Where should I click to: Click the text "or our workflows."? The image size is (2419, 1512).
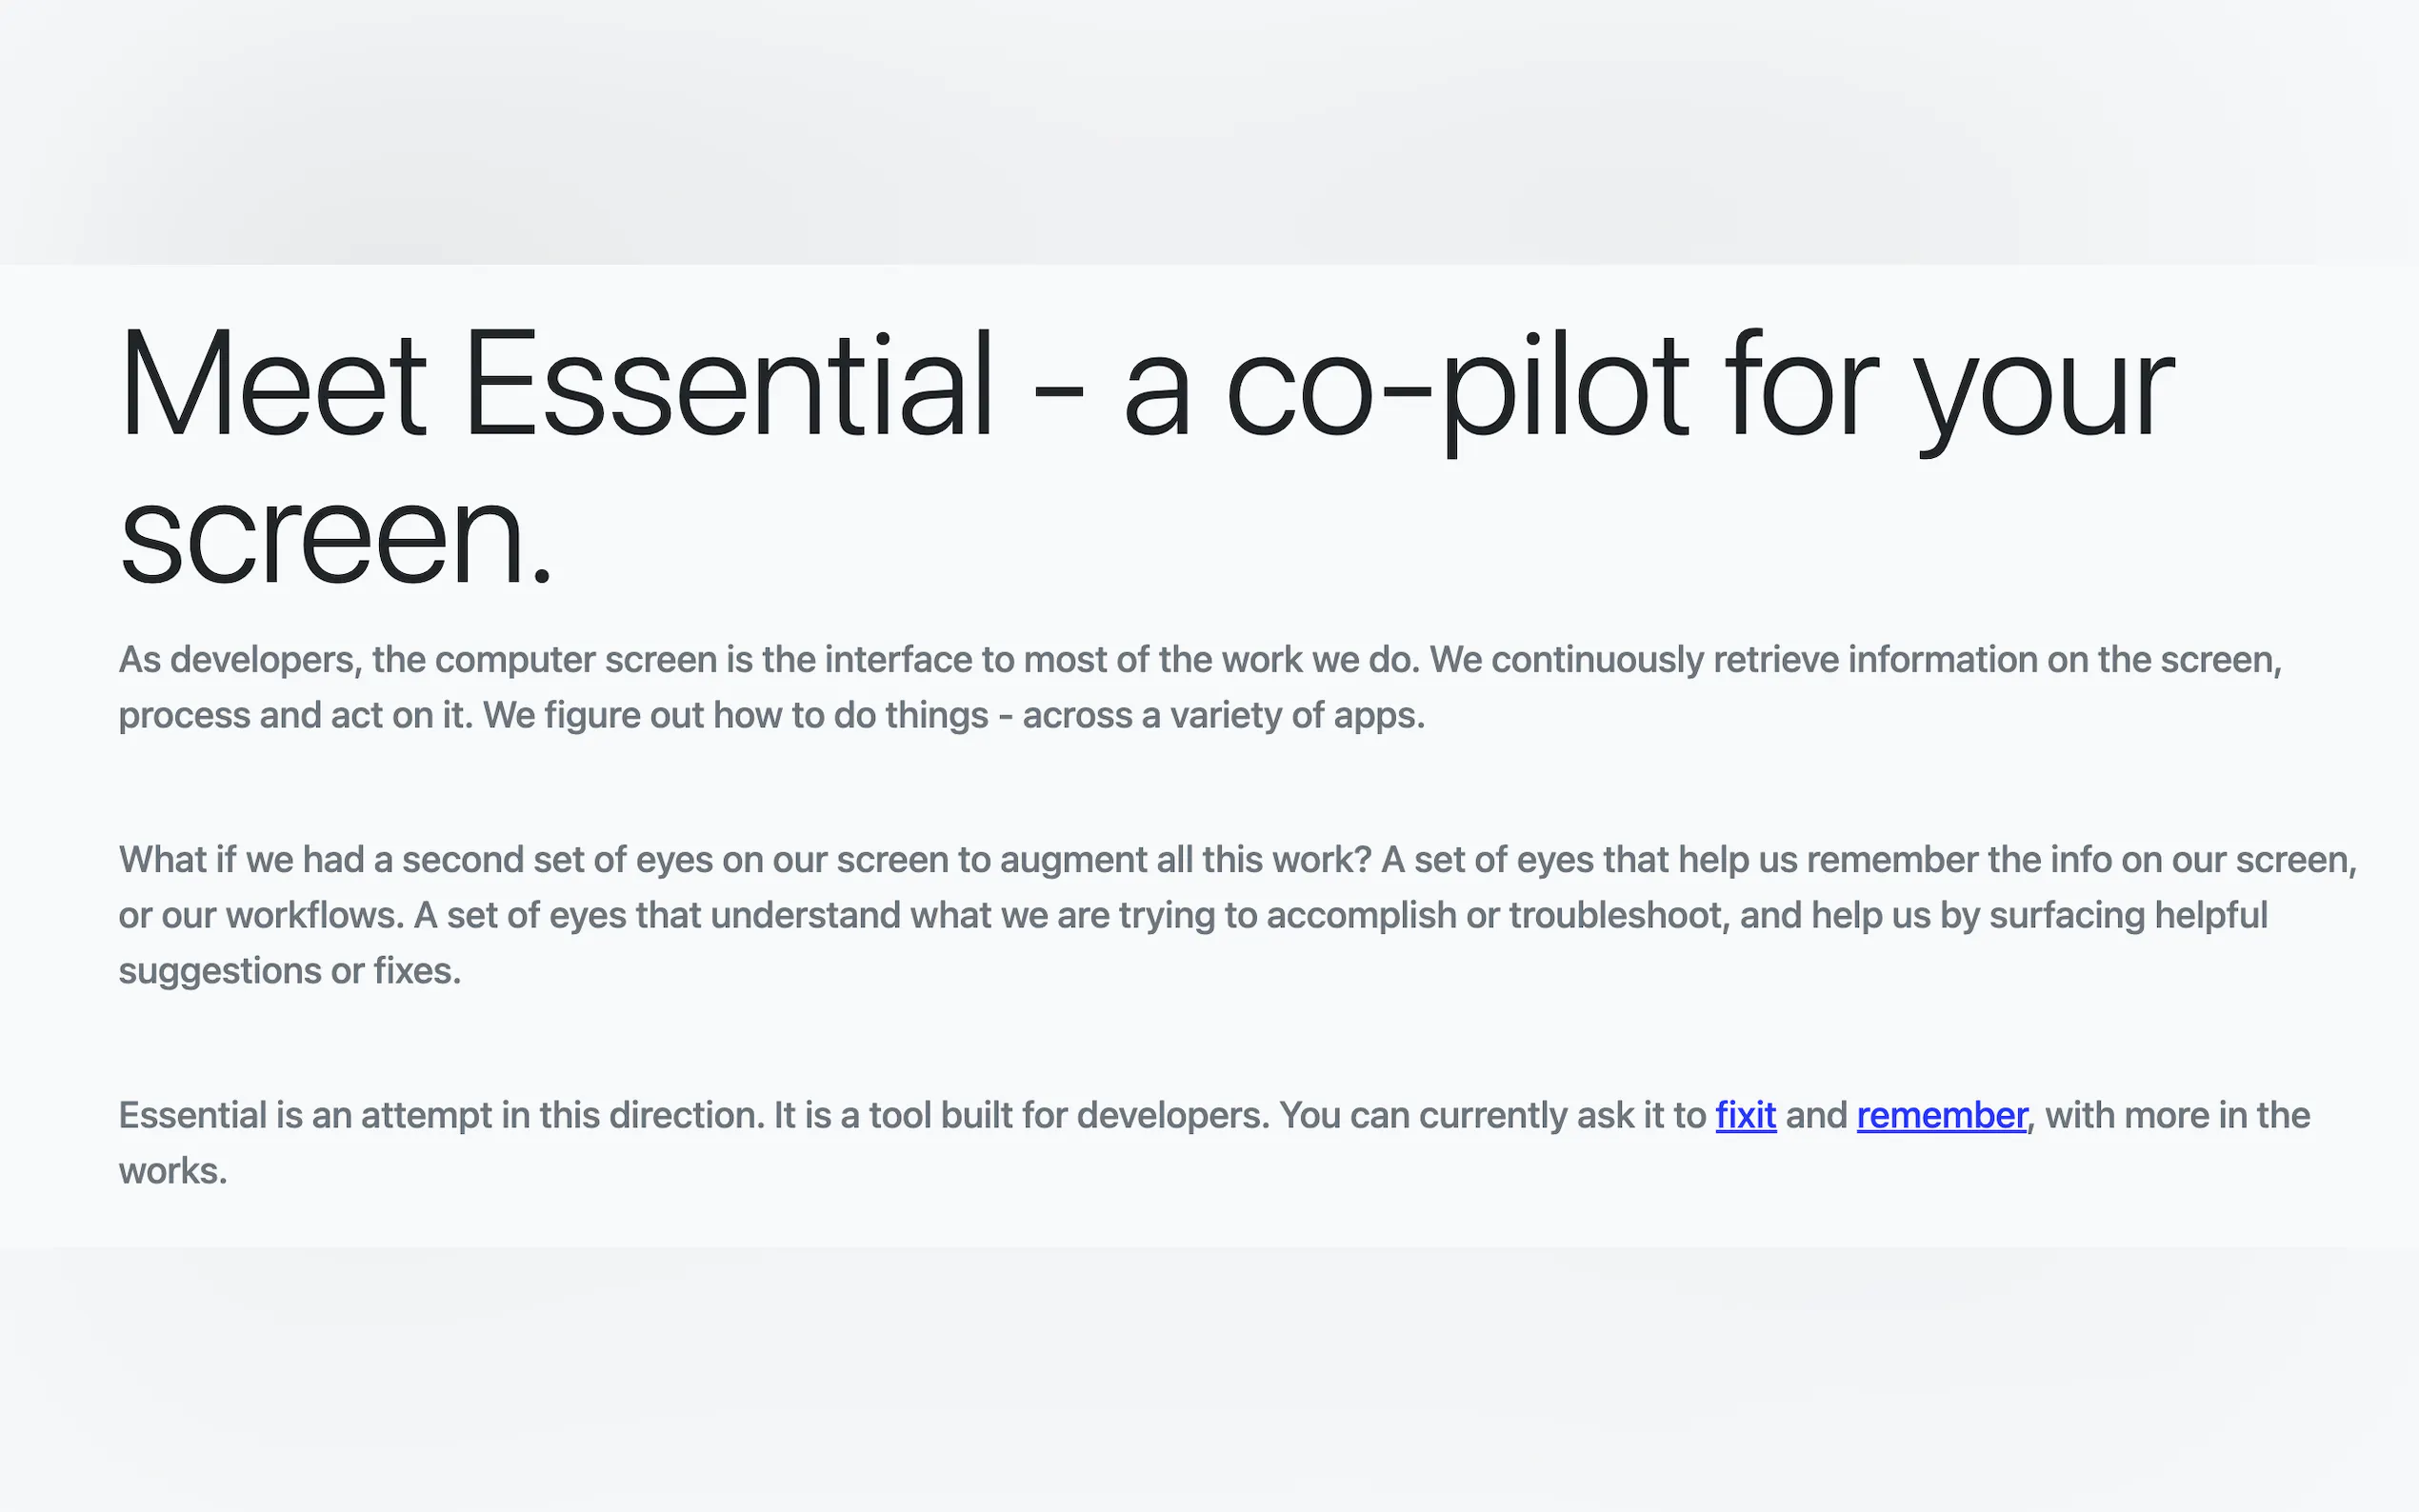point(261,916)
